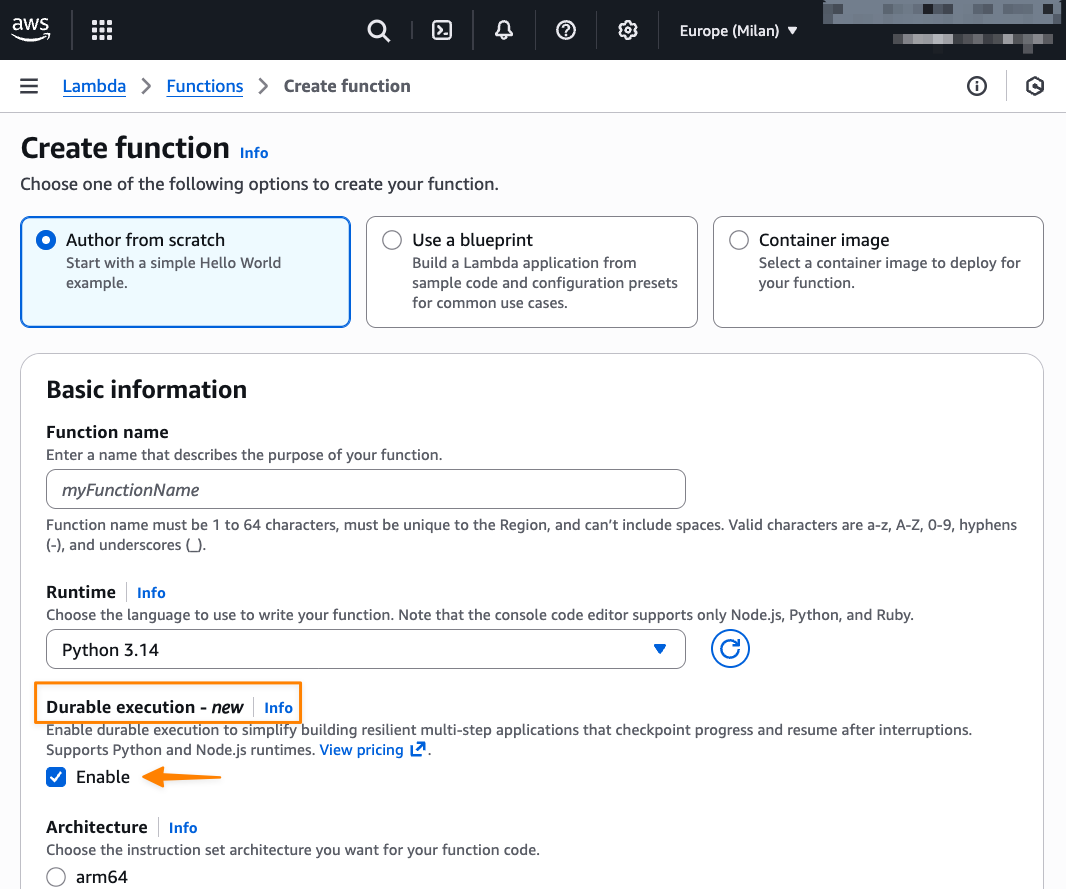
Task: Click the myFunctionName input field
Action: [366, 488]
